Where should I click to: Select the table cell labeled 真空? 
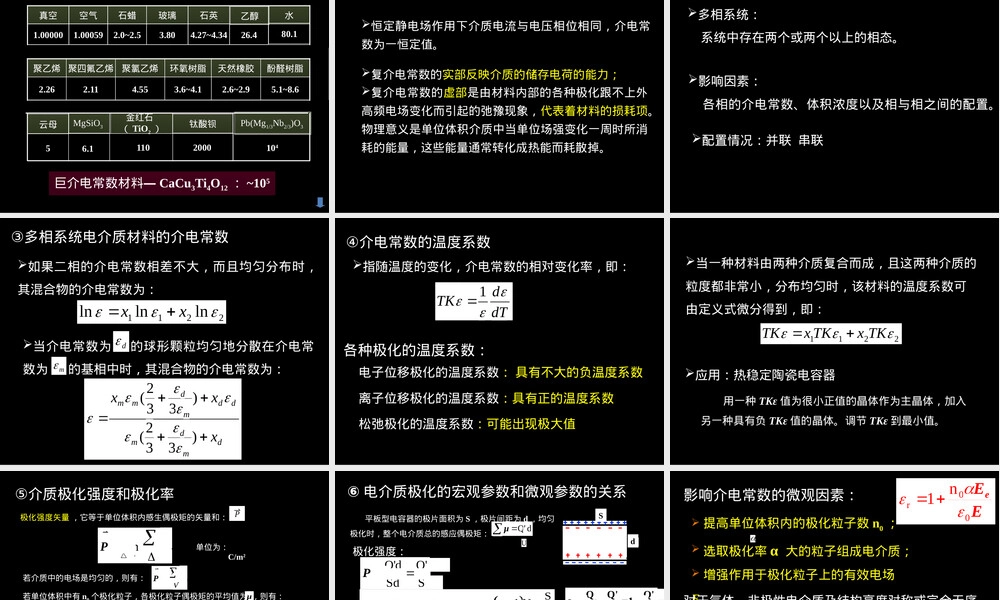pyautogui.click(x=48, y=15)
